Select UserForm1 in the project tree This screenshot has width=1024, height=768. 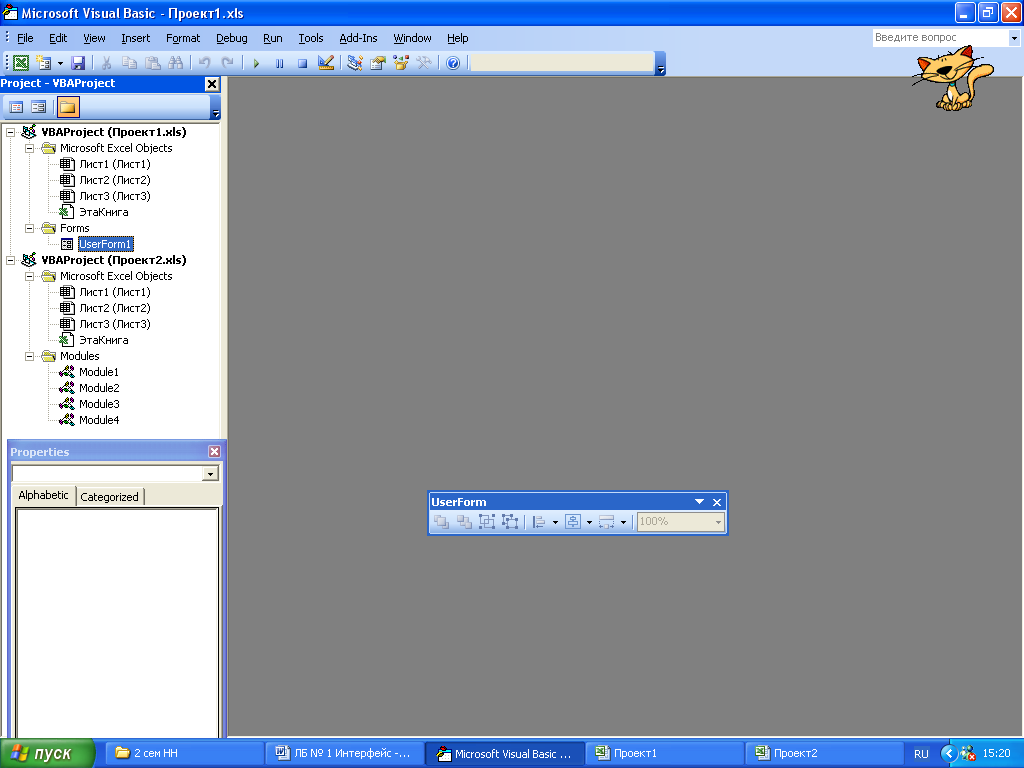coord(105,244)
